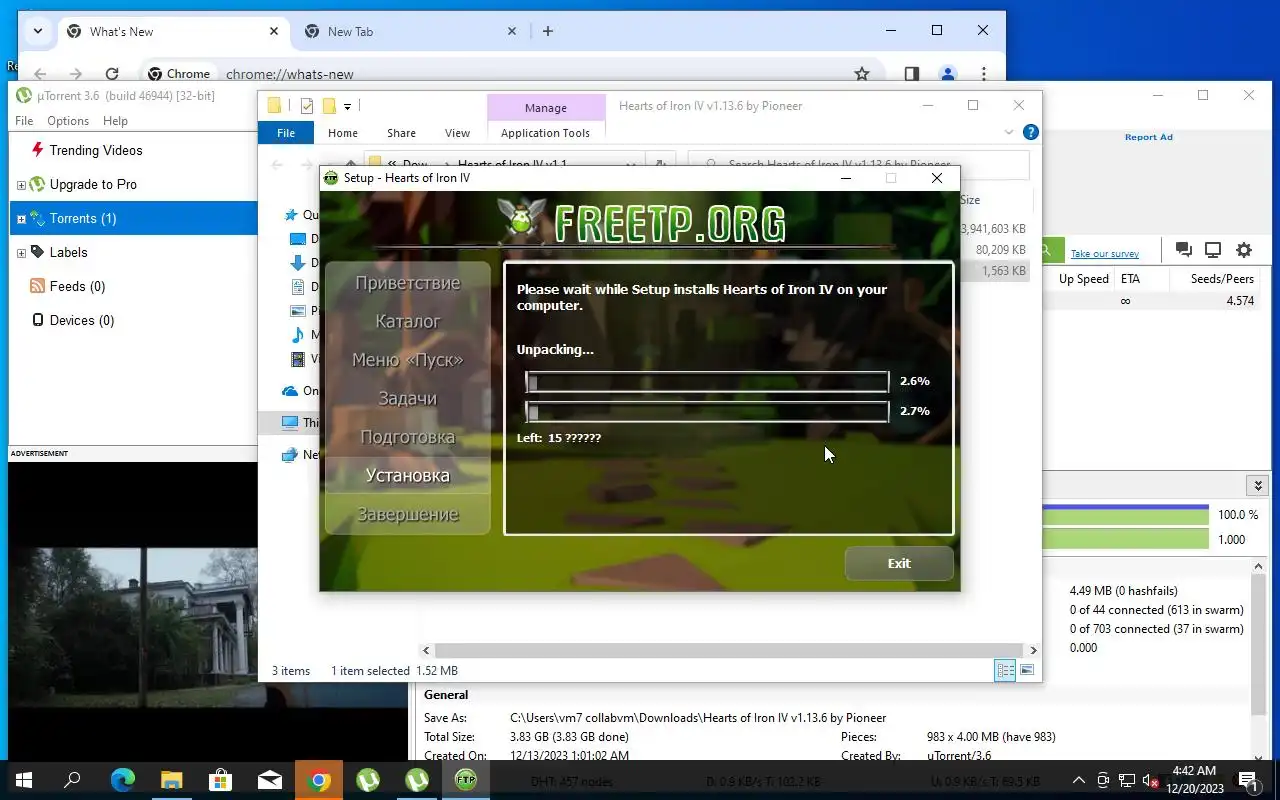Screen dimensions: 1280x800
Task: Select Devices (0) in uTorrent sidebar
Action: [x=82, y=320]
